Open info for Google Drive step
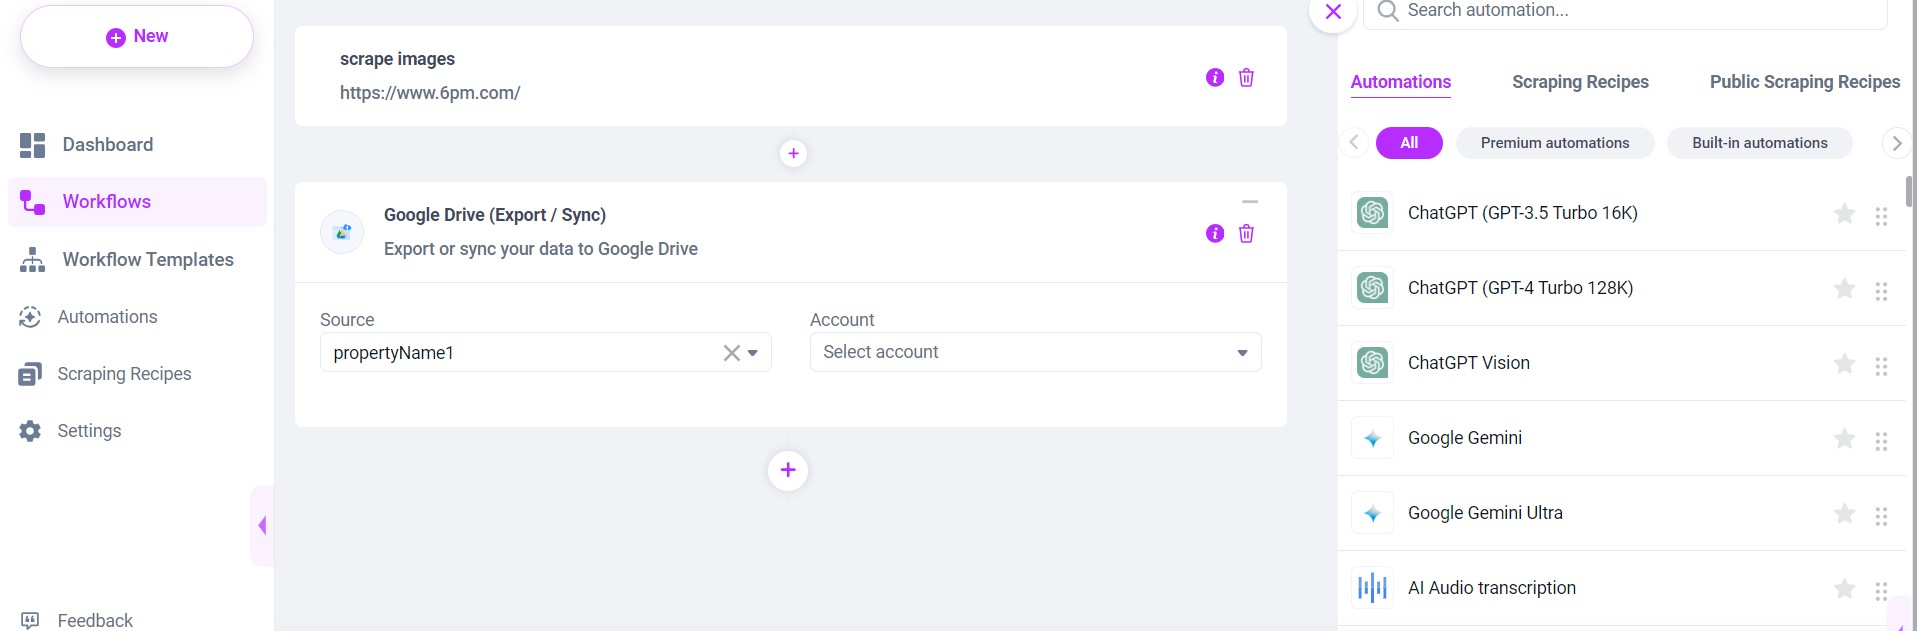The height and width of the screenshot is (631, 1917). pos(1214,234)
